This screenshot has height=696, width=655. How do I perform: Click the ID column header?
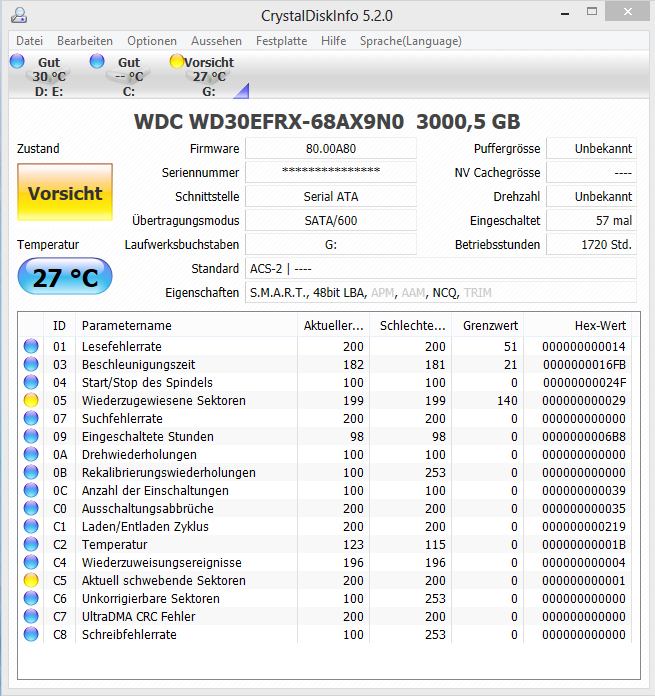tap(59, 325)
